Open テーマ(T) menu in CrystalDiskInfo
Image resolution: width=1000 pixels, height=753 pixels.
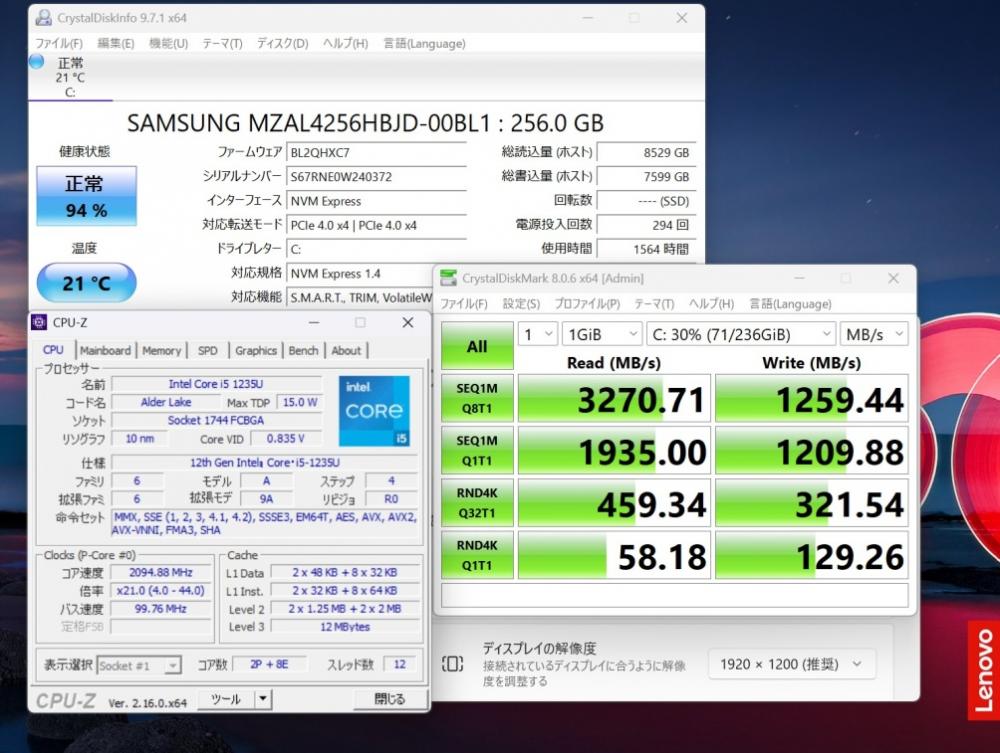tap(222, 43)
